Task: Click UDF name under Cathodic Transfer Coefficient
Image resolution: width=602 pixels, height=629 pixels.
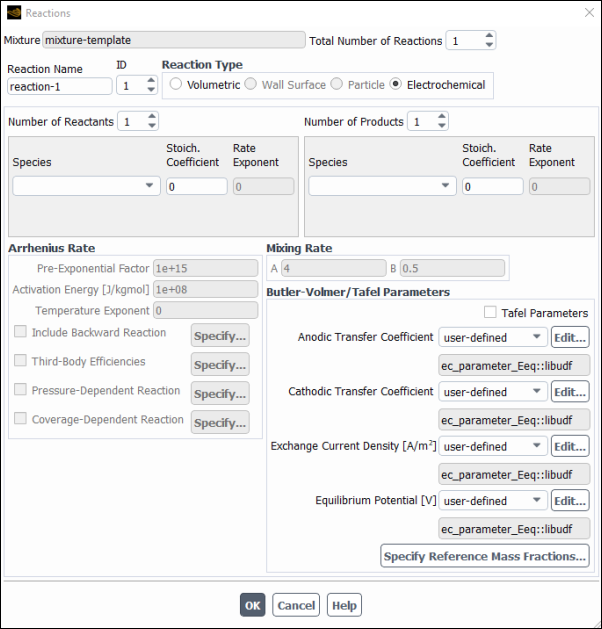Action: [514, 420]
